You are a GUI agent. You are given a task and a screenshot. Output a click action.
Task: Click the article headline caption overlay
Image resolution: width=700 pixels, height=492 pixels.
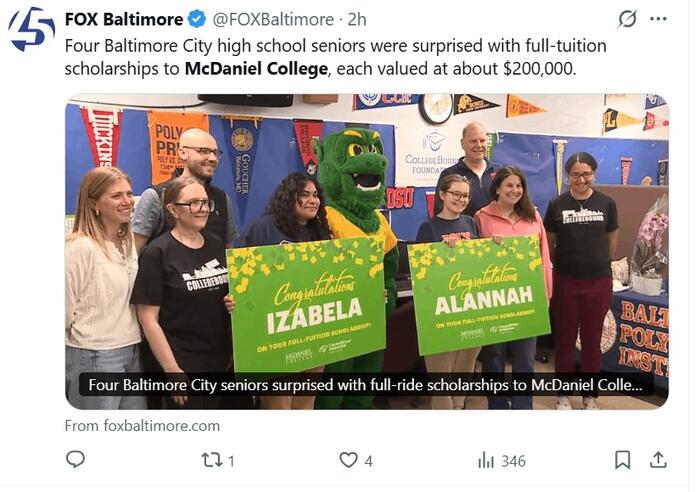[x=370, y=385]
